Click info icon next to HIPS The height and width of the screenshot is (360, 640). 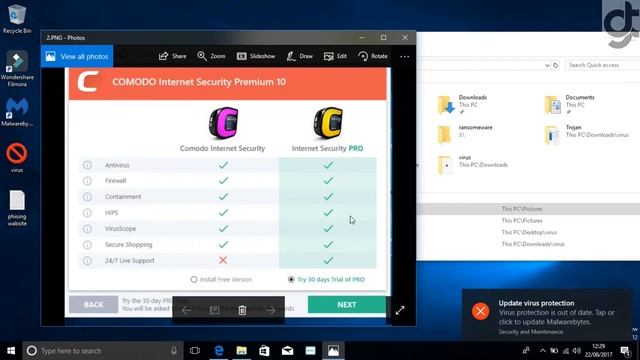(87, 213)
